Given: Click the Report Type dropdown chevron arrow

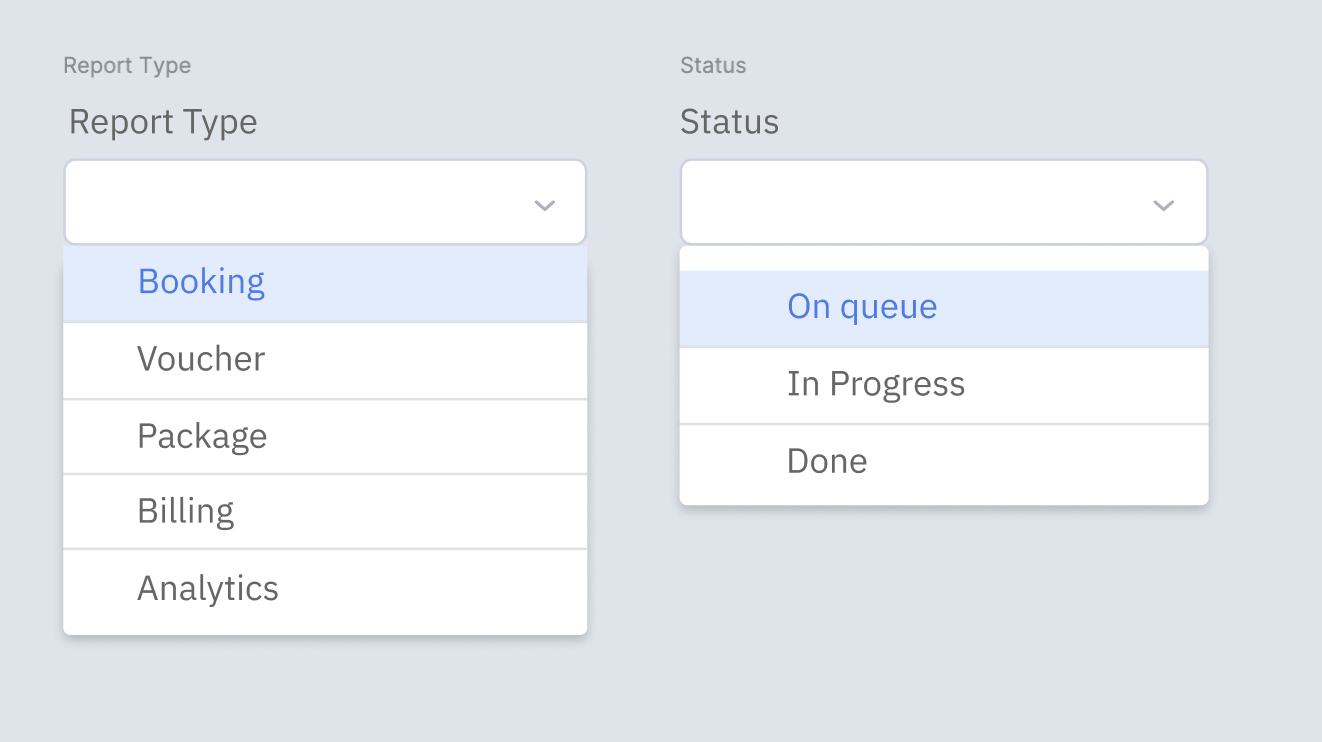Looking at the screenshot, I should pos(544,206).
